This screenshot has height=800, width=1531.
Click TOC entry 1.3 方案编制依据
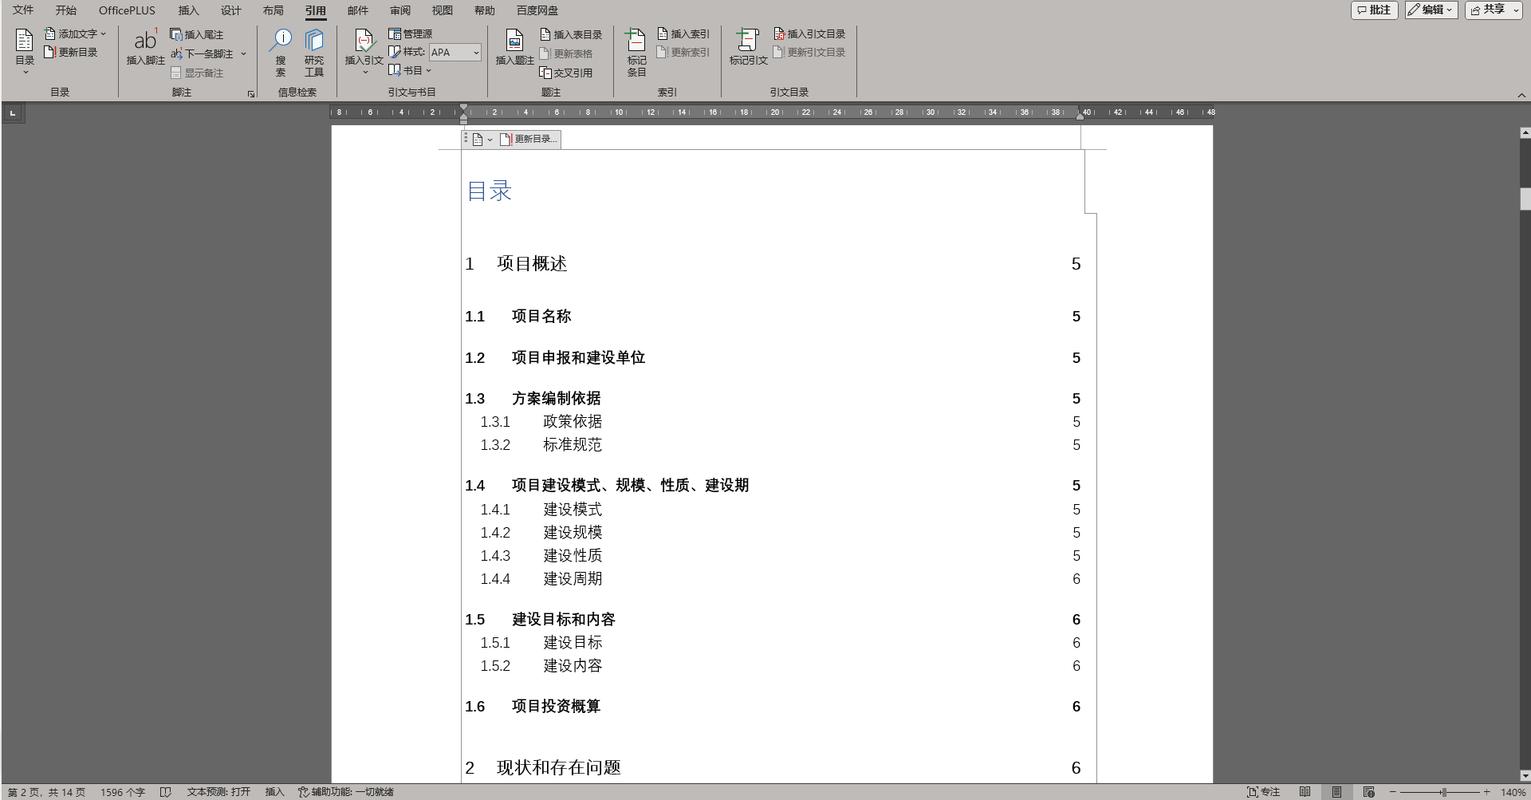(x=772, y=399)
